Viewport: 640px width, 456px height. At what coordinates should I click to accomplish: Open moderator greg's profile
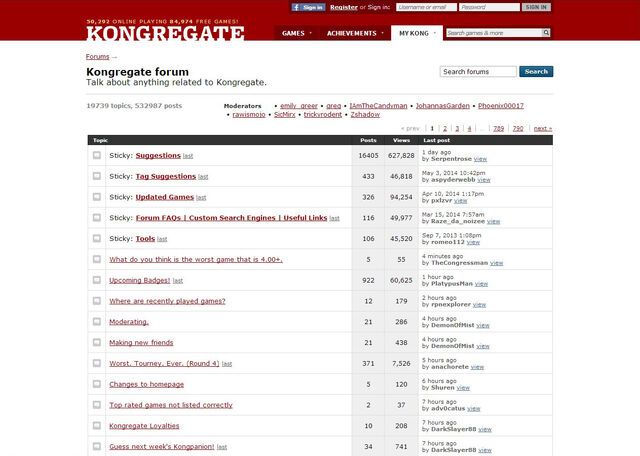[333, 106]
